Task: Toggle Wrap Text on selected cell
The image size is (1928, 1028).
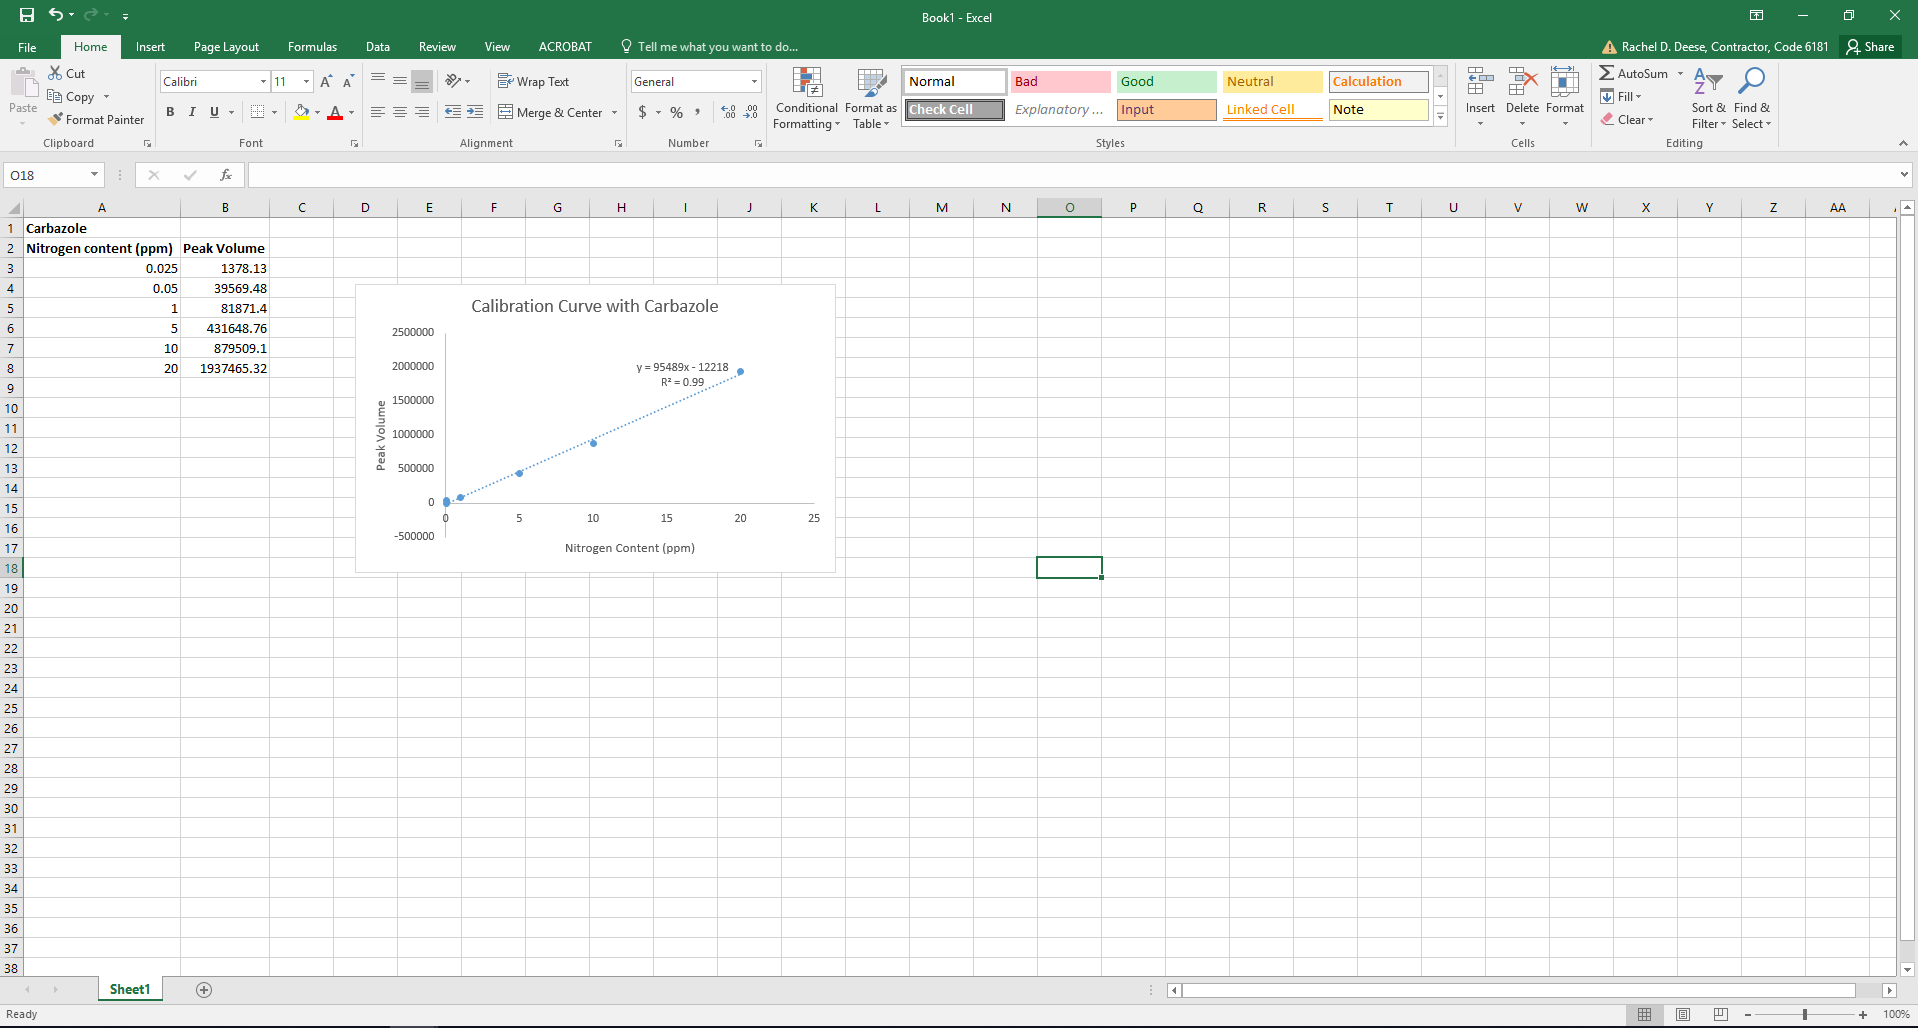Action: tap(533, 82)
